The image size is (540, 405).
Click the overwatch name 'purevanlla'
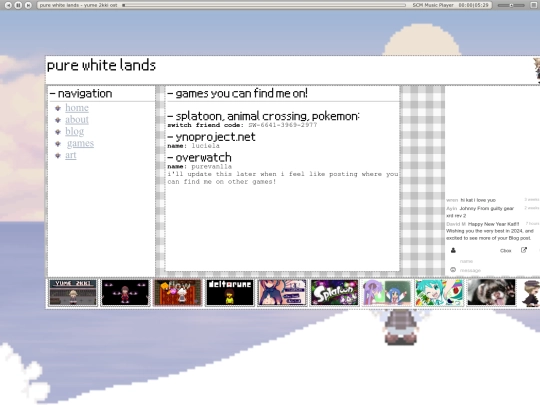(x=211, y=166)
